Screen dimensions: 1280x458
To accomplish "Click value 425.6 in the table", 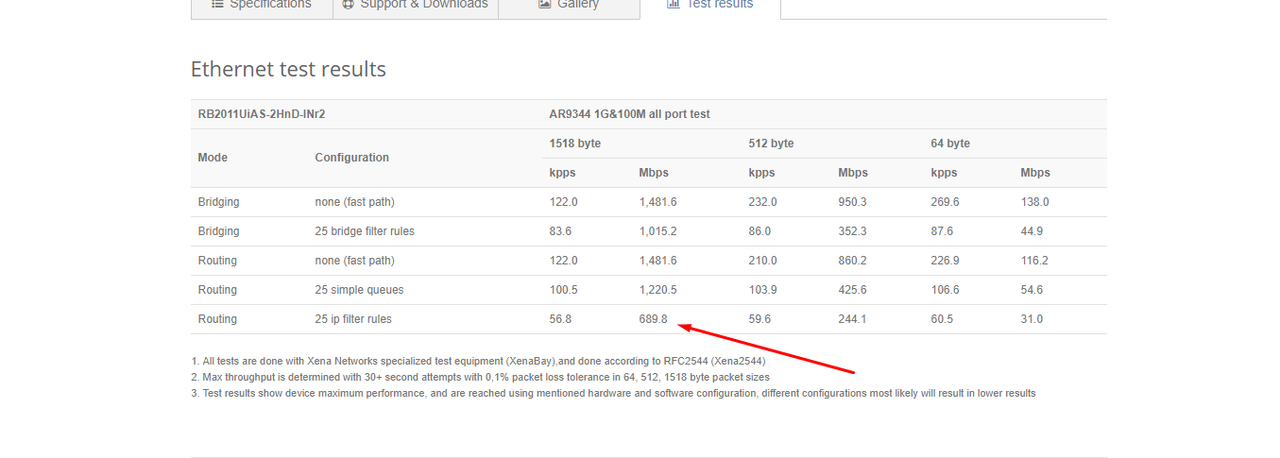I will tap(853, 290).
